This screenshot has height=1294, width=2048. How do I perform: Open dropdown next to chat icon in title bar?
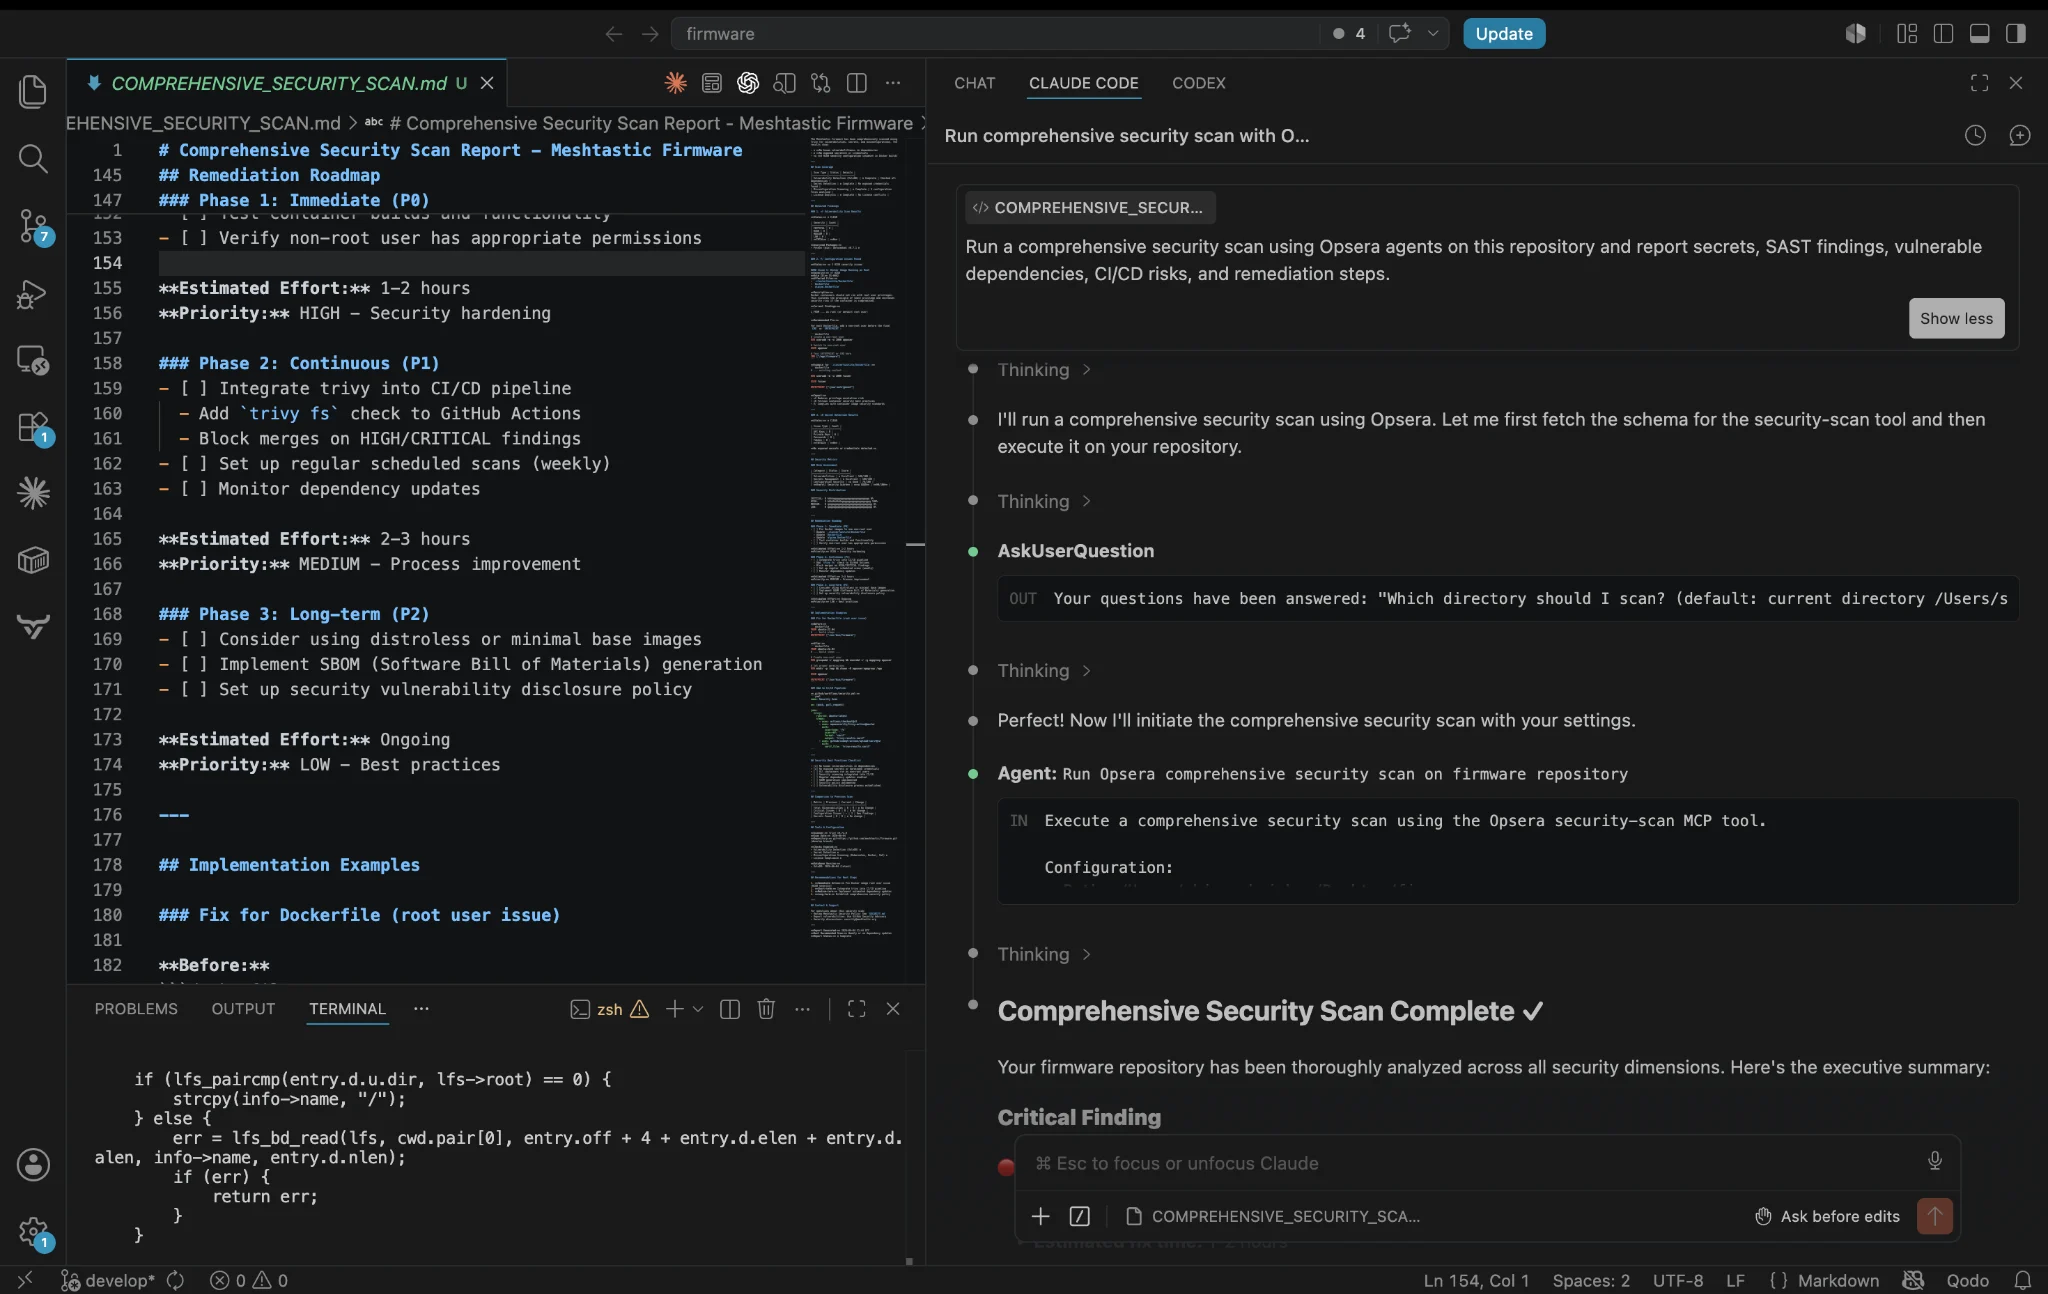click(1433, 33)
